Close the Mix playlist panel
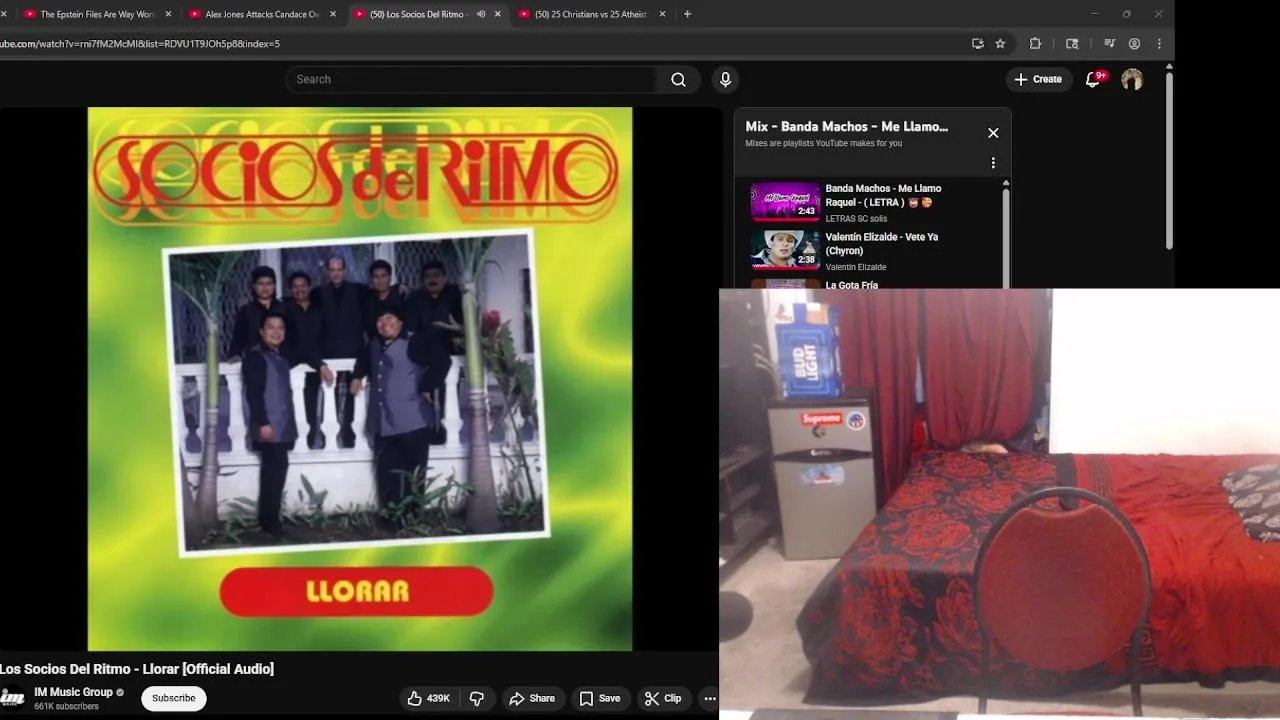The image size is (1280, 720). tap(993, 133)
